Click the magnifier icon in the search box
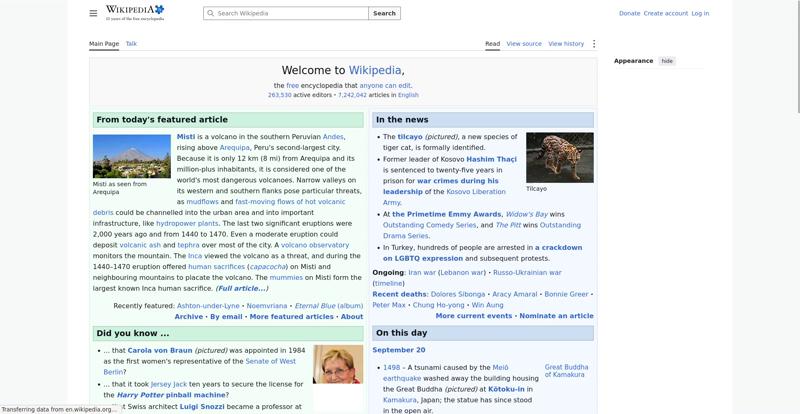The height and width of the screenshot is (414, 800). 211,13
